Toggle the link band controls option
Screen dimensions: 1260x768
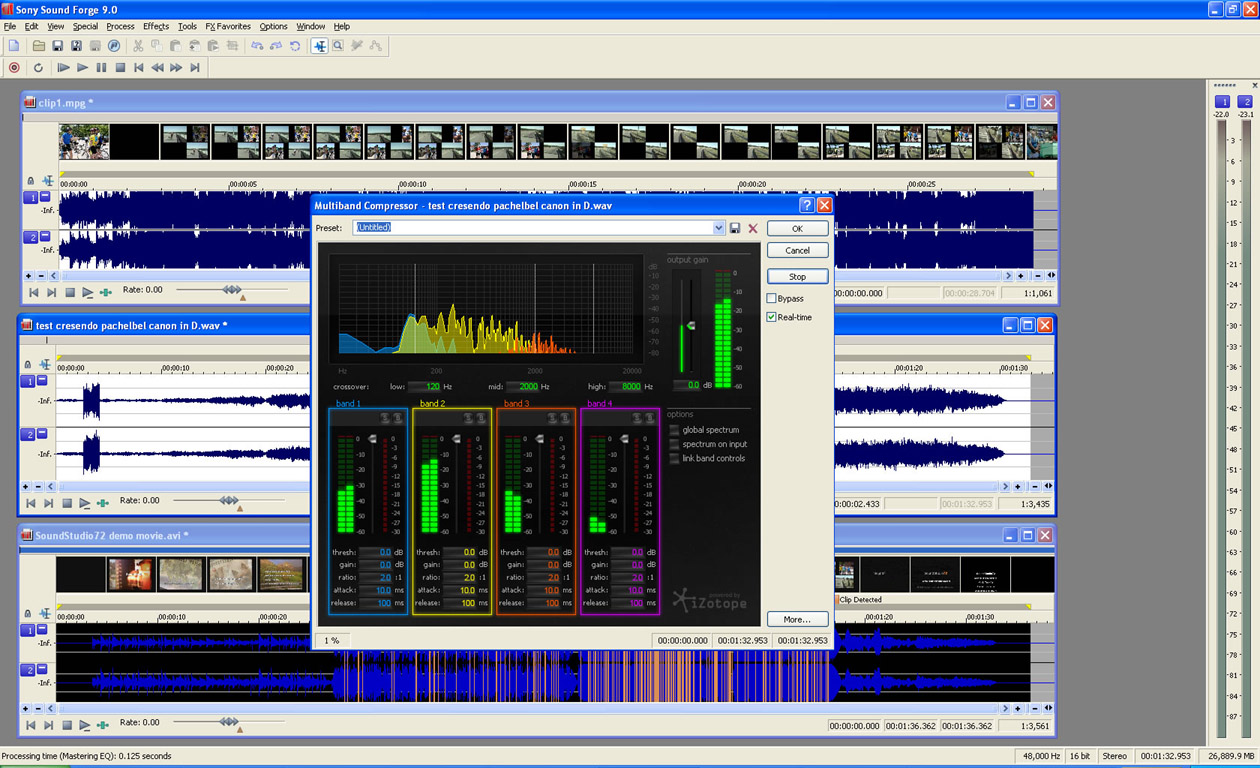coord(674,458)
